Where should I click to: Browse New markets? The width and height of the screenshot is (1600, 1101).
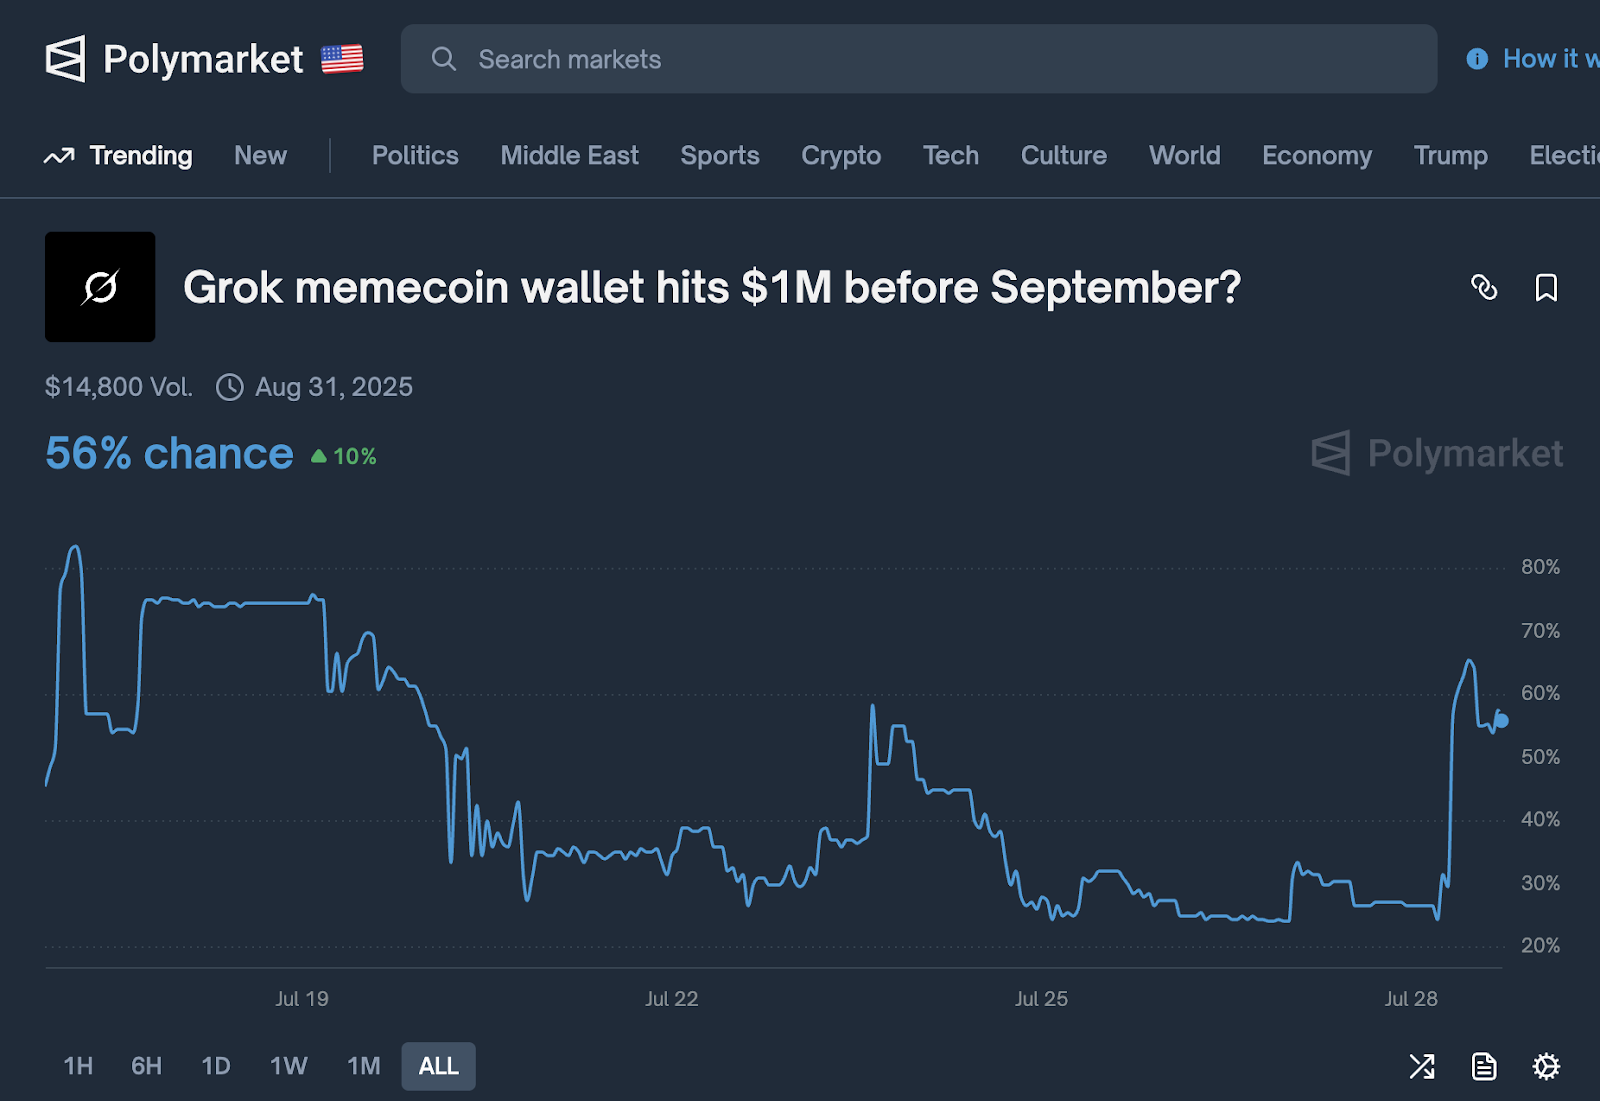tap(260, 156)
